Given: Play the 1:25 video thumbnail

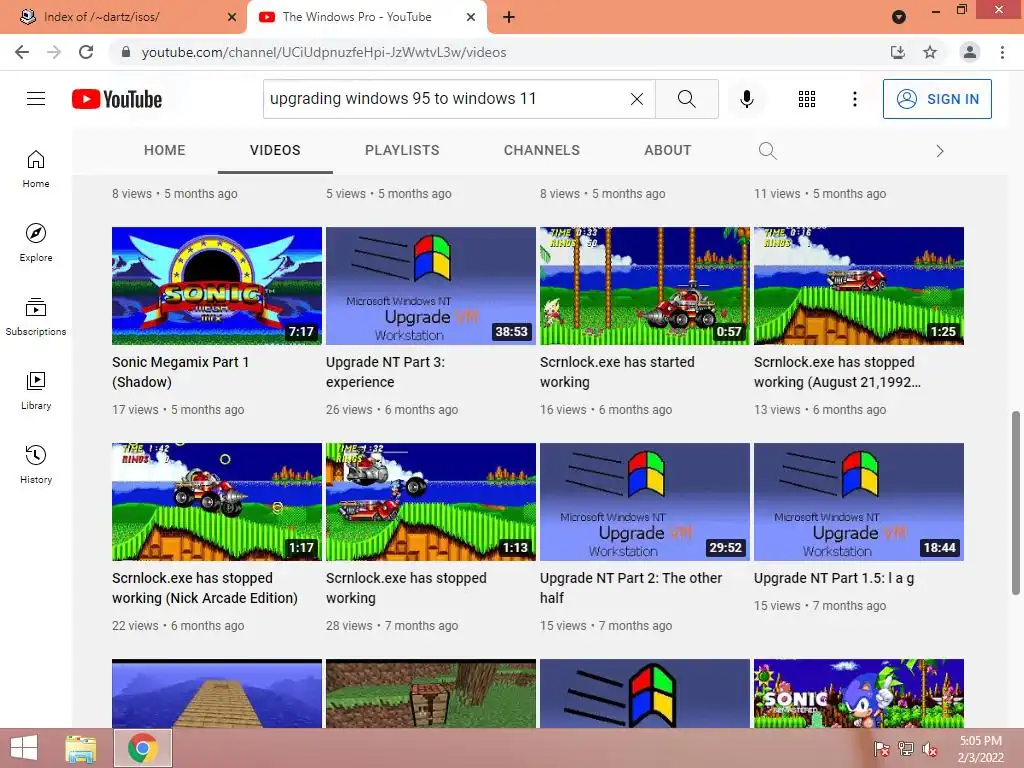Looking at the screenshot, I should click(x=859, y=285).
